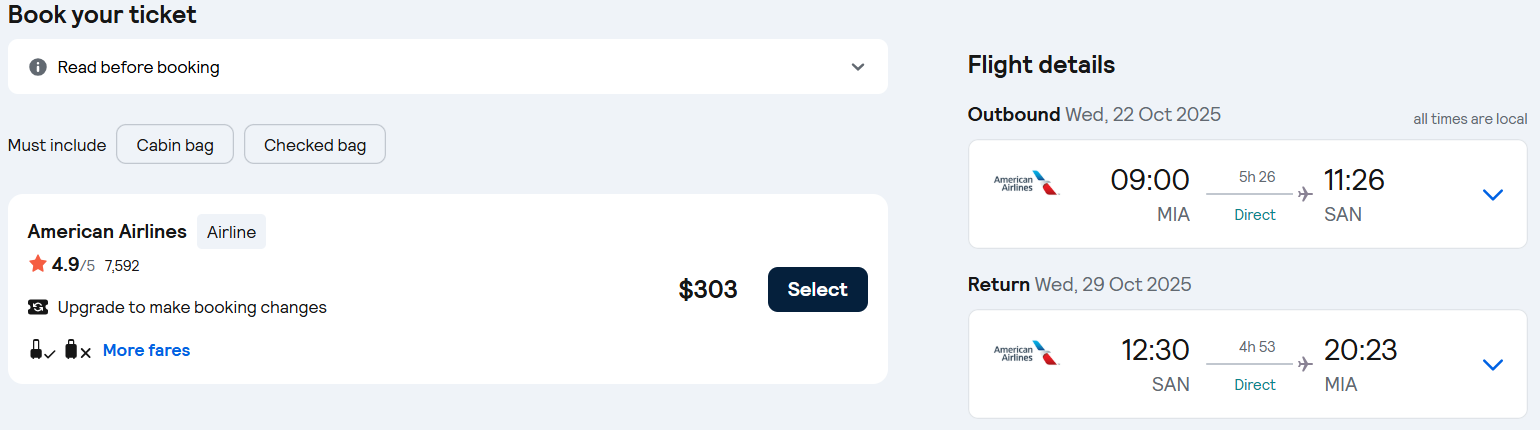This screenshot has height=430, width=1540.
Task: Toggle the Checked bag filter
Action: 315,145
